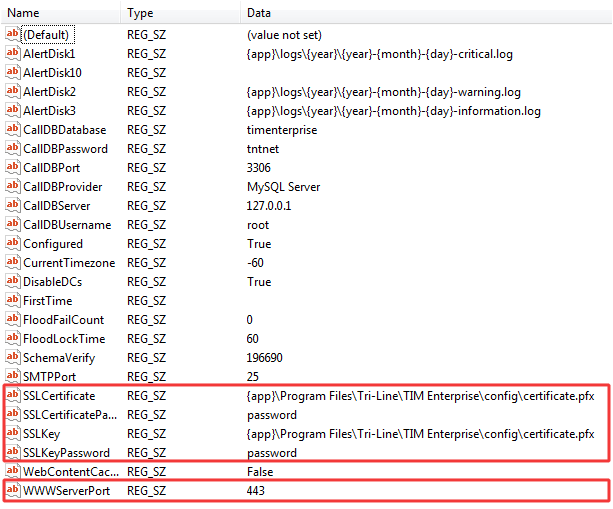613x509 pixels.
Task: Select the FloodLockTime value name
Action: (x=64, y=339)
